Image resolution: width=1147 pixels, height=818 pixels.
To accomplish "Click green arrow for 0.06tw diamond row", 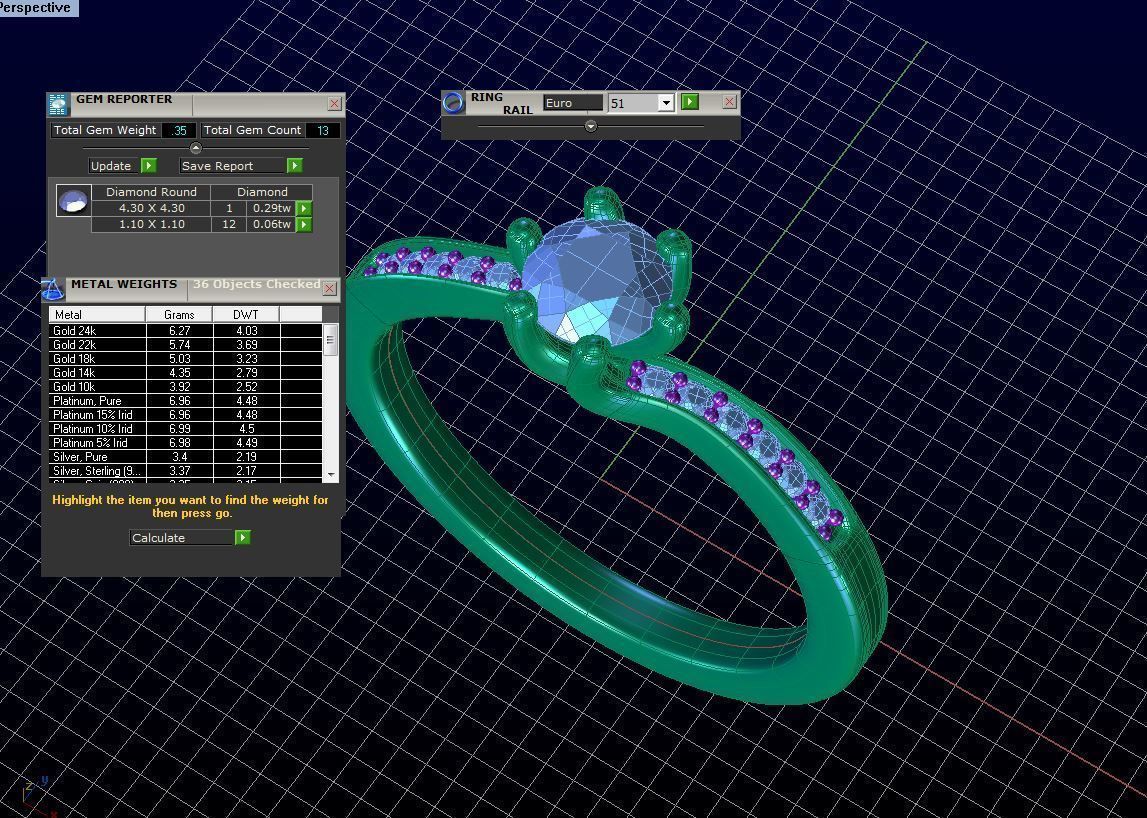I will pyautogui.click(x=304, y=225).
